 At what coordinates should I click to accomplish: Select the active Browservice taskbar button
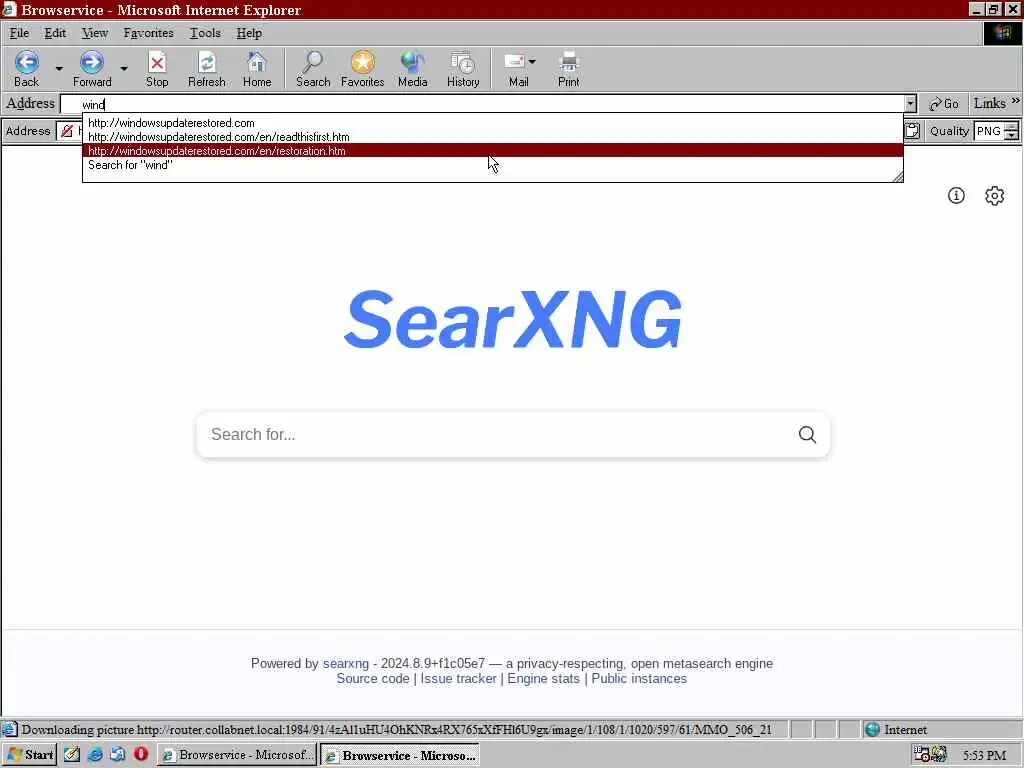click(x=400, y=755)
